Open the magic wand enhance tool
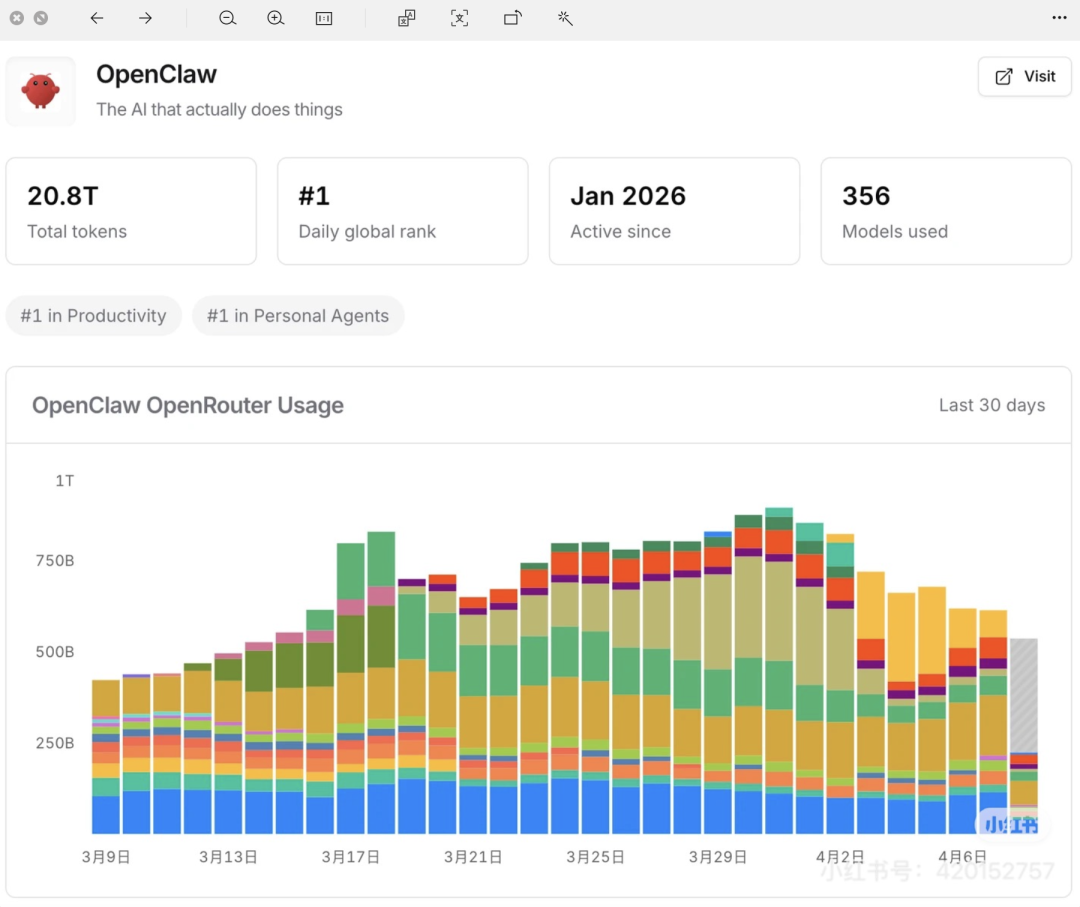Viewport: 1080px width, 907px height. pos(565,18)
